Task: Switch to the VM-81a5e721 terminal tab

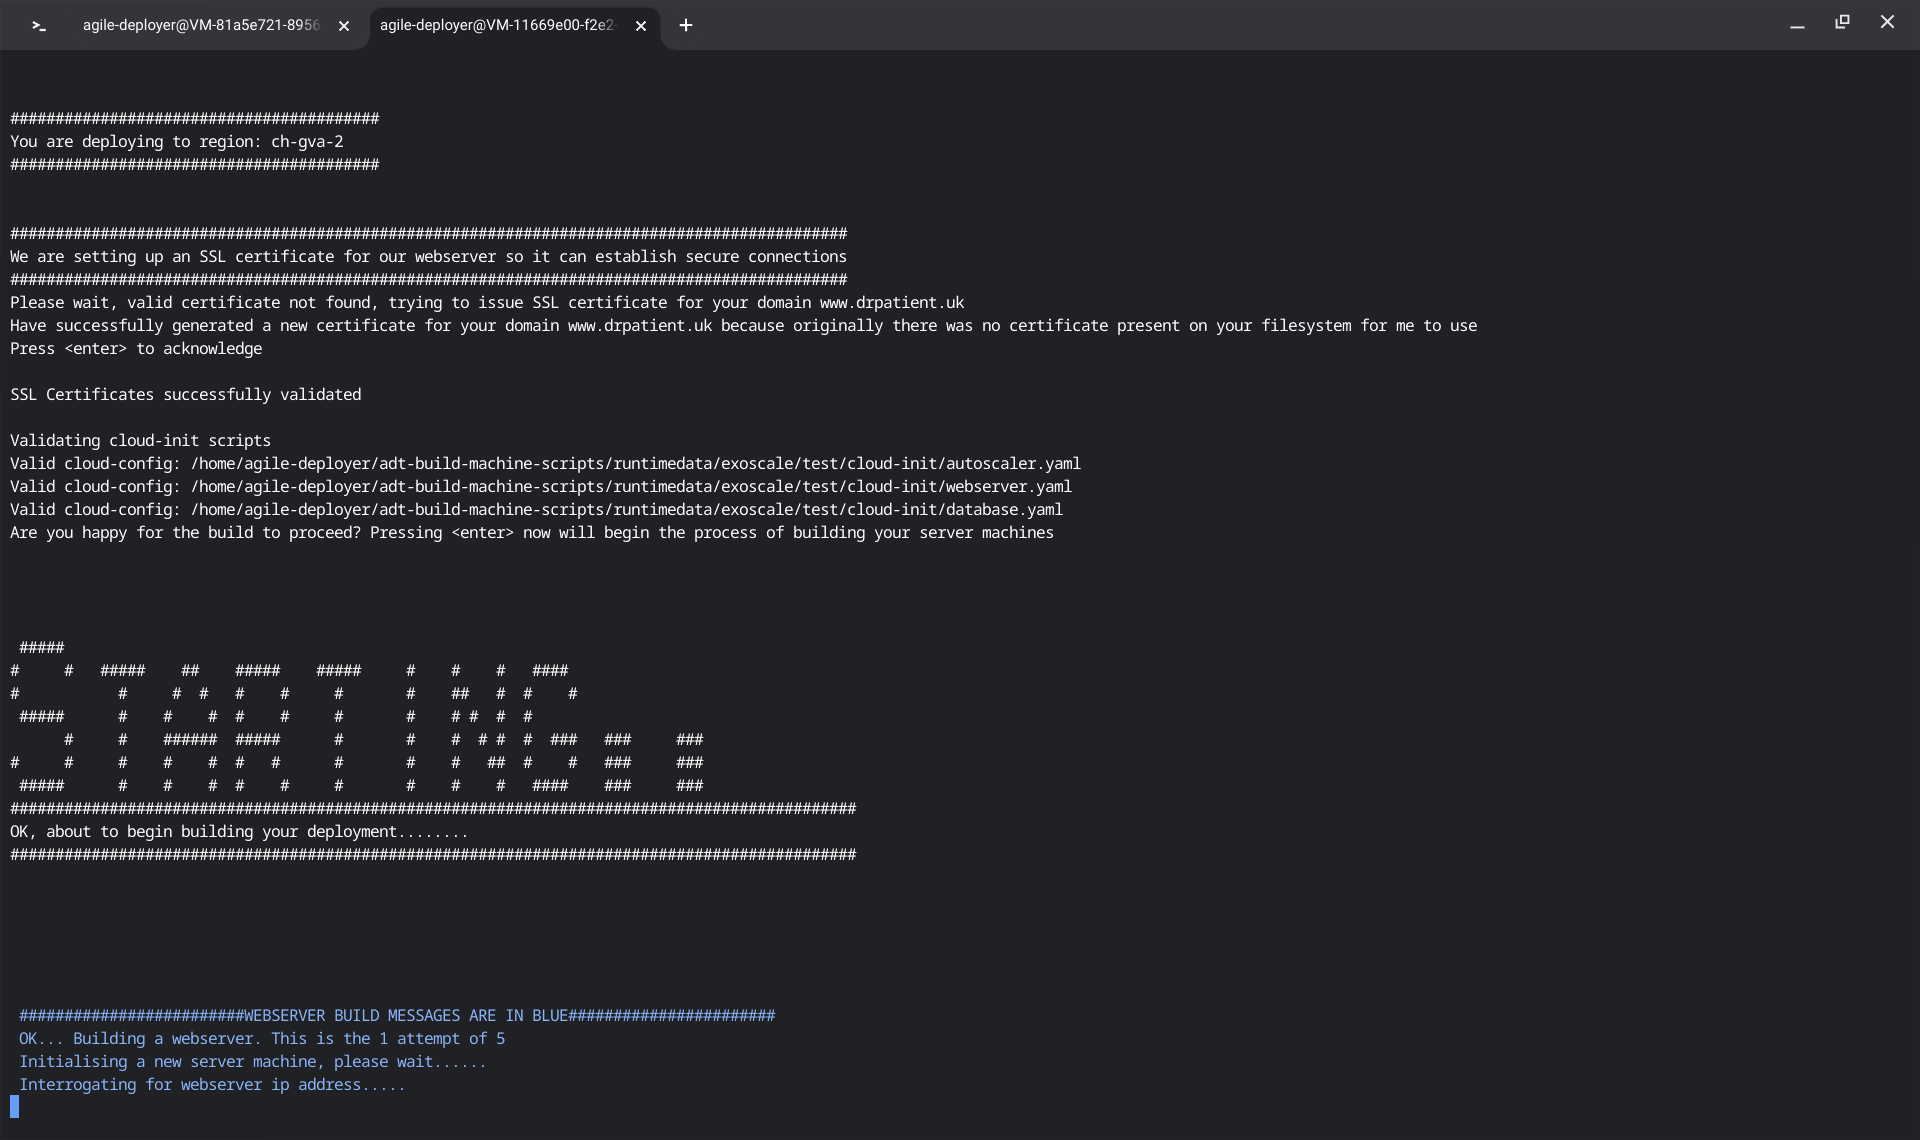Action: 200,26
